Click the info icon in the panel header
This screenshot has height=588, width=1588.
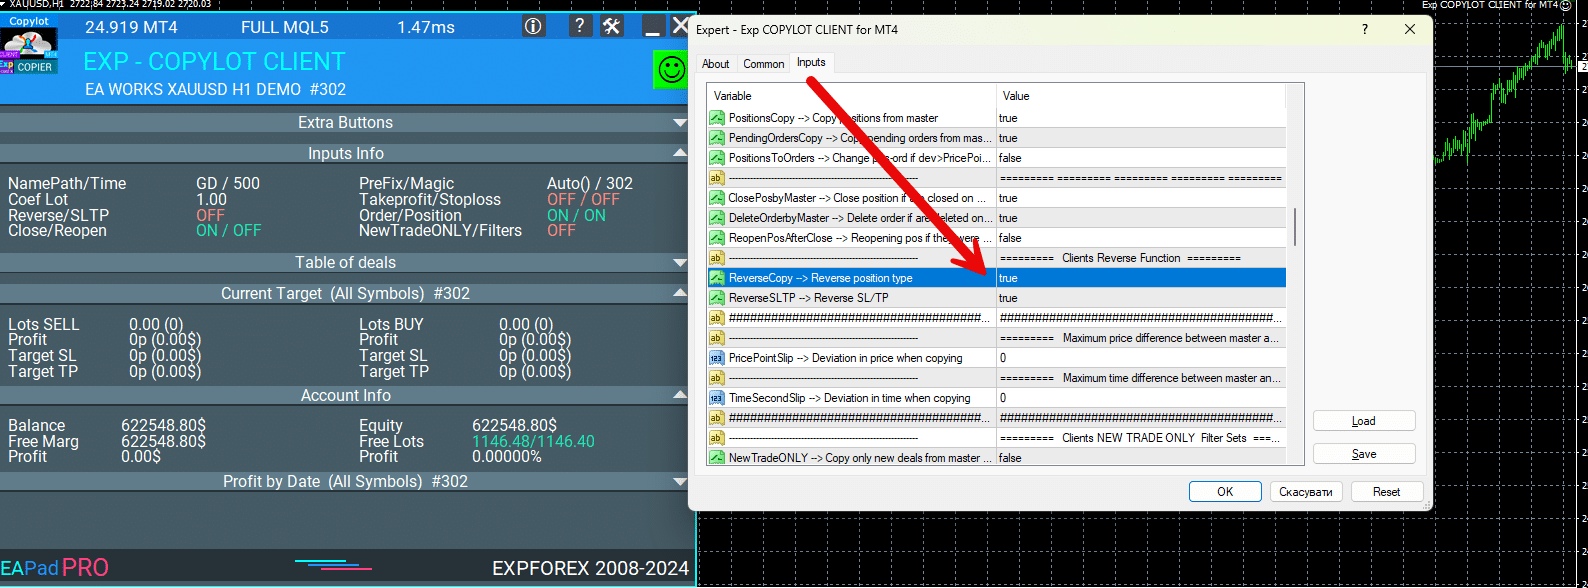pos(533,26)
